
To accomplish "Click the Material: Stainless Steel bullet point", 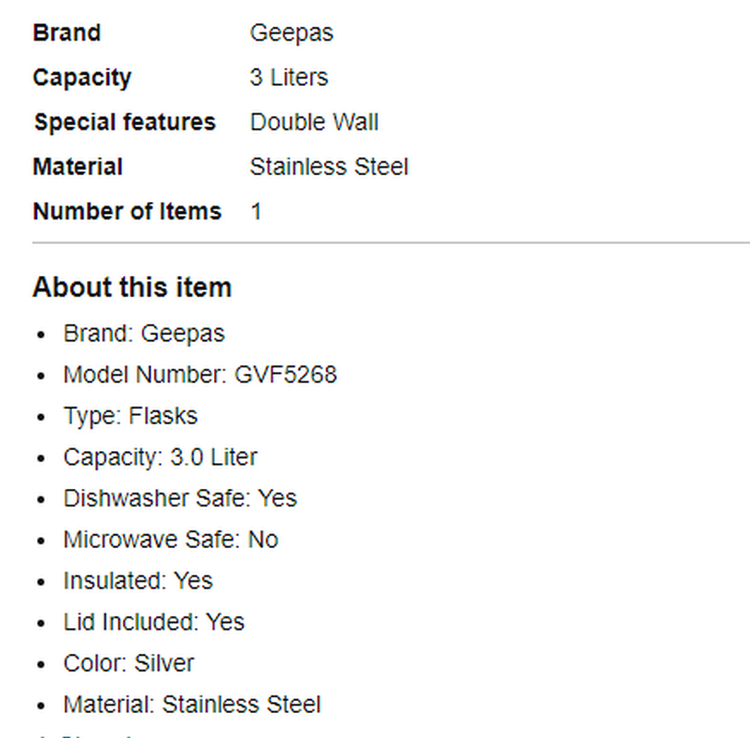I will point(192,705).
